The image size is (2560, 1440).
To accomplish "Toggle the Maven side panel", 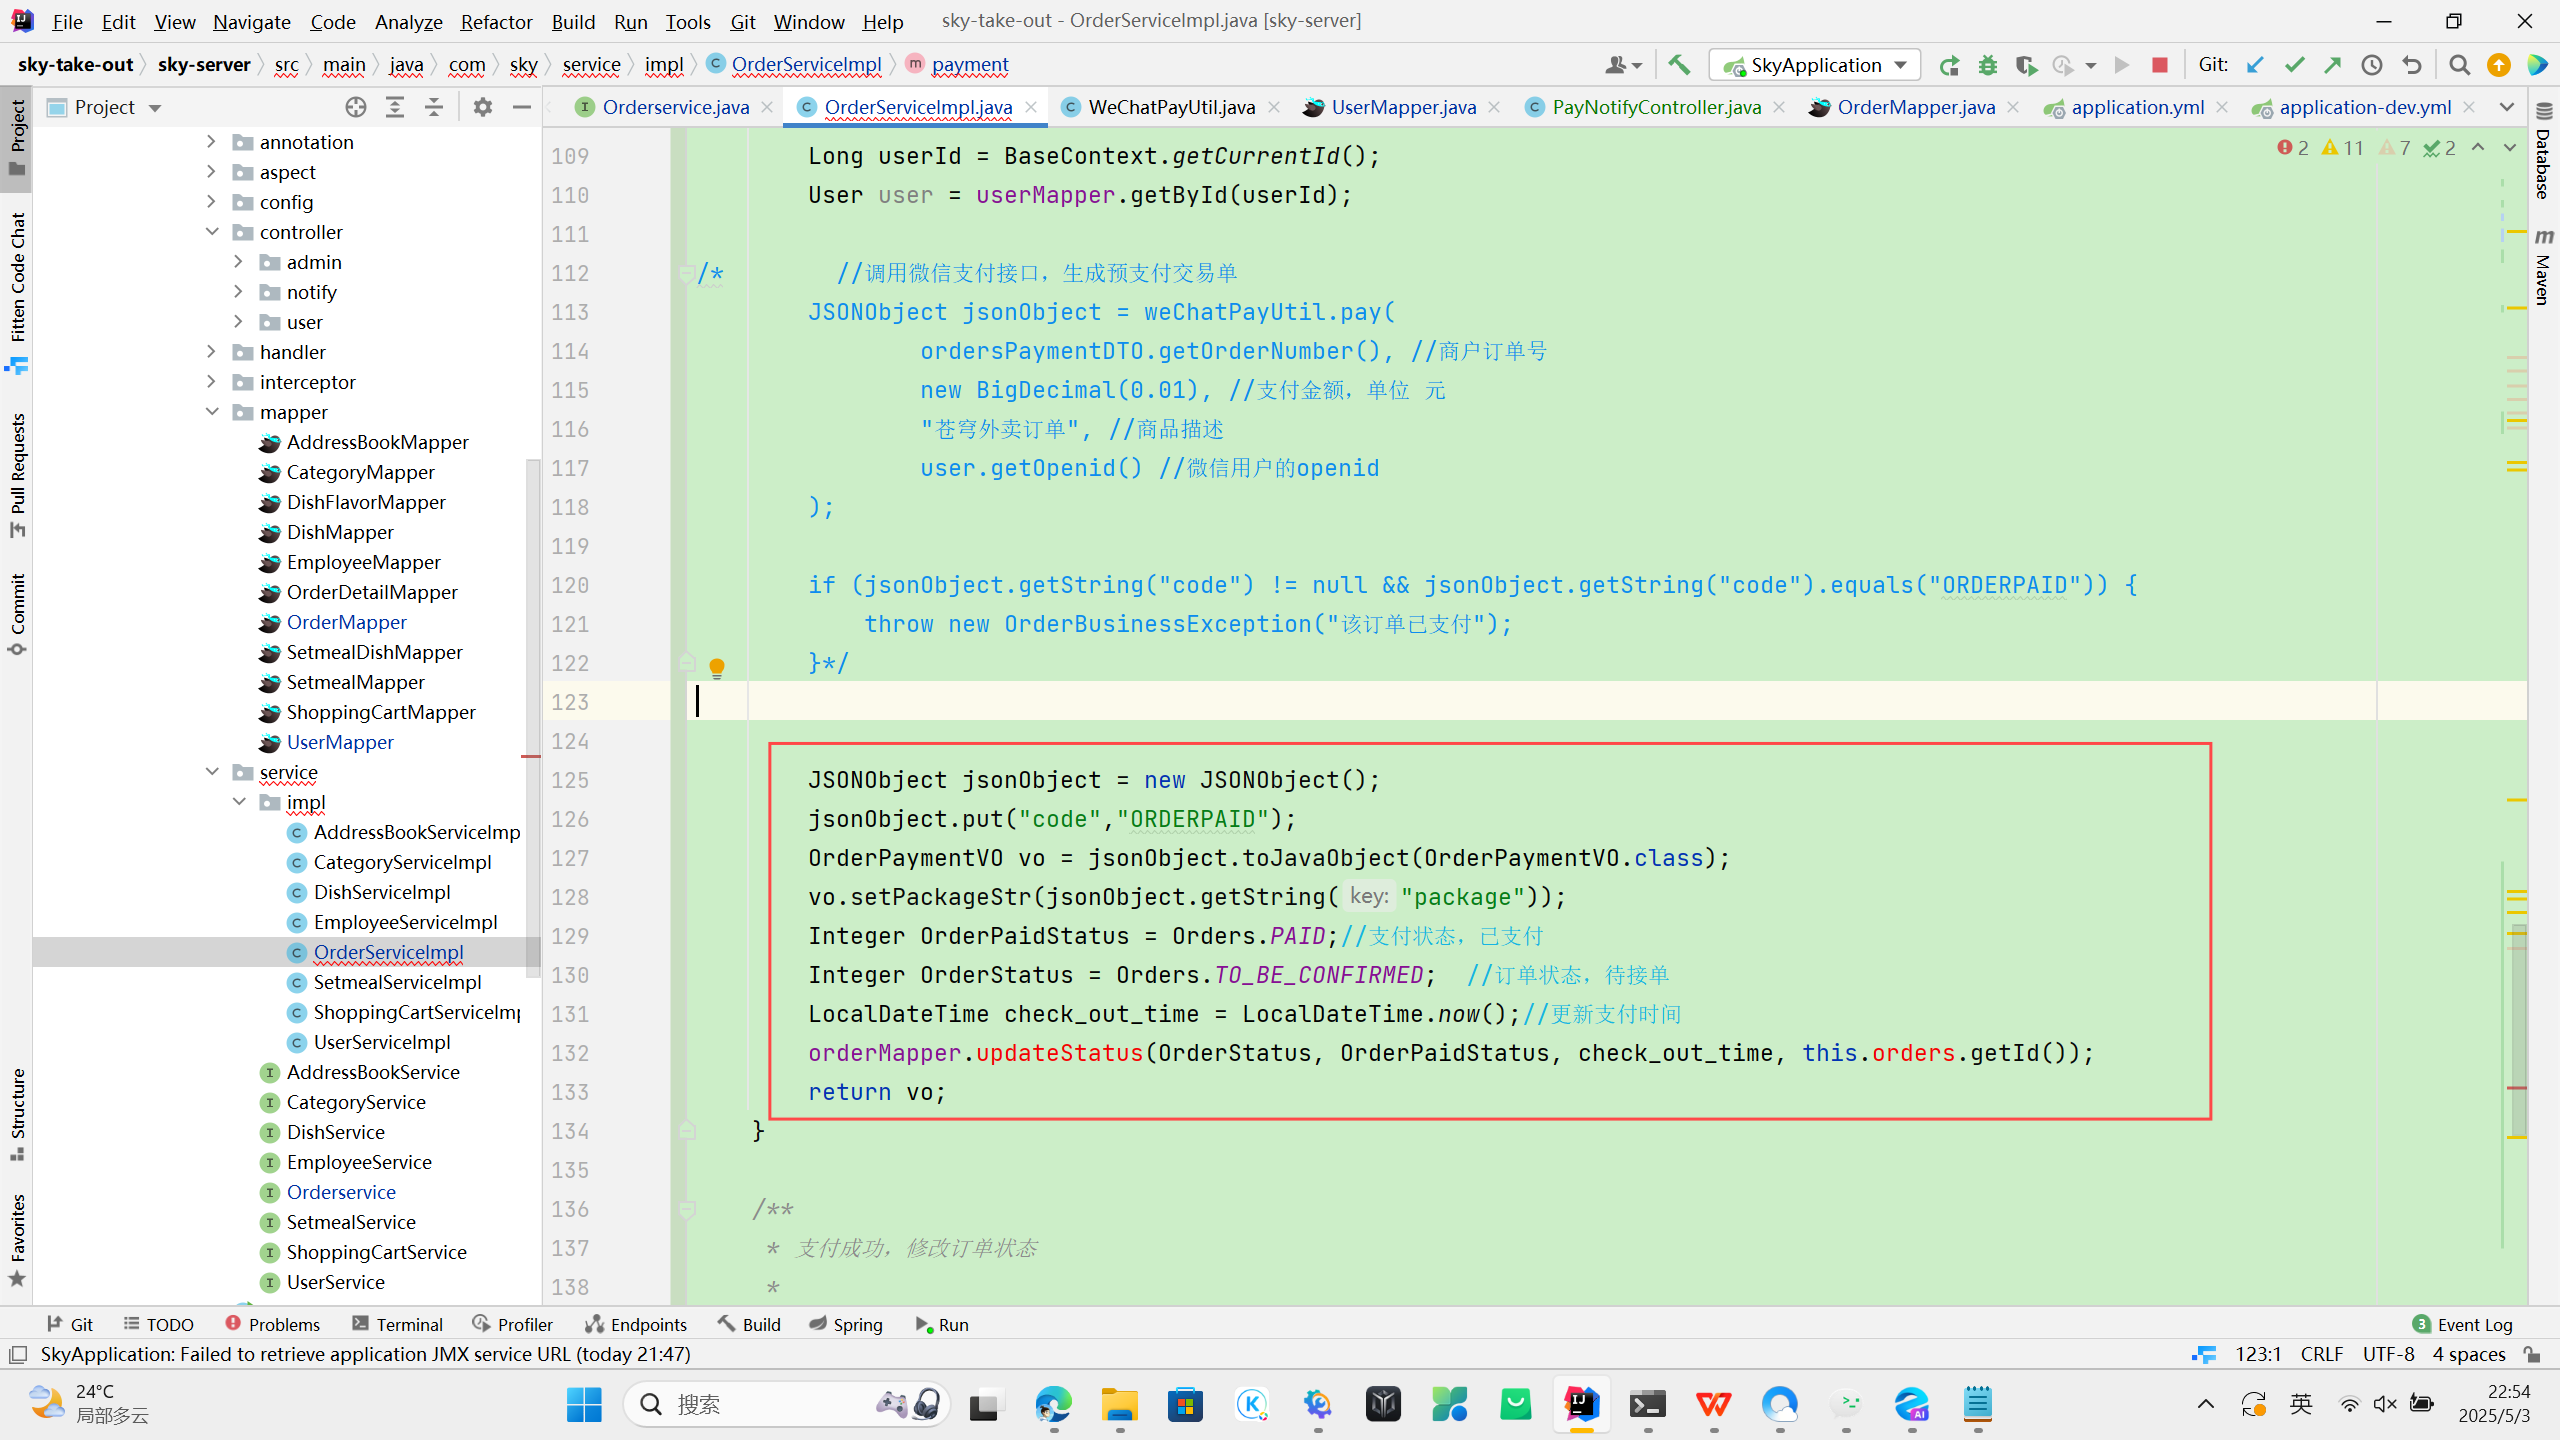I will (2543, 267).
